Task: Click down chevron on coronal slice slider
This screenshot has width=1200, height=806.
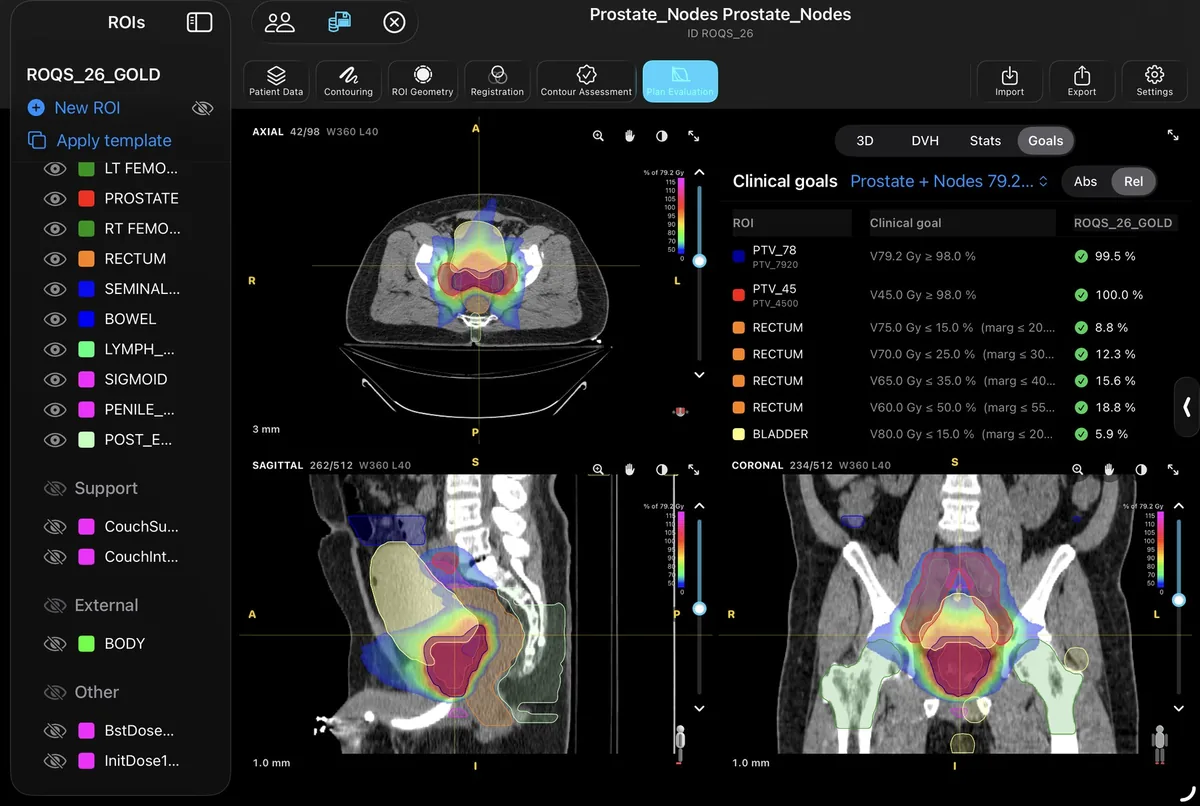Action: [x=1179, y=708]
